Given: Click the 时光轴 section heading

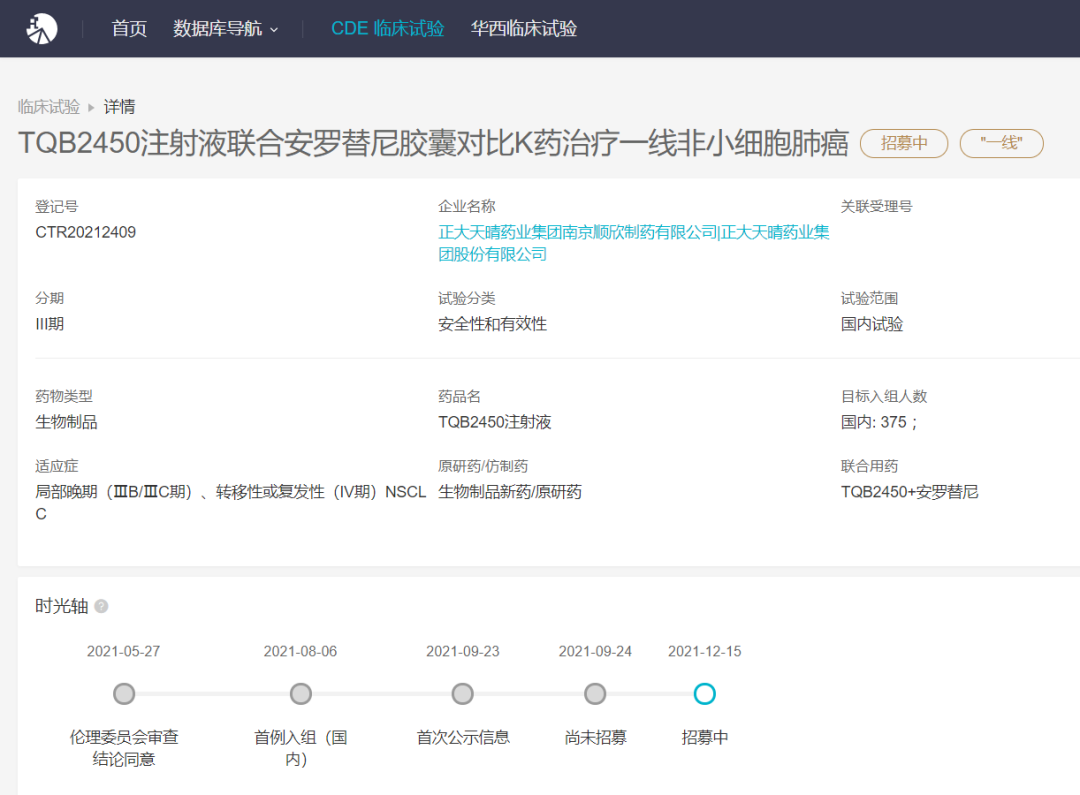Looking at the screenshot, I should 62,606.
